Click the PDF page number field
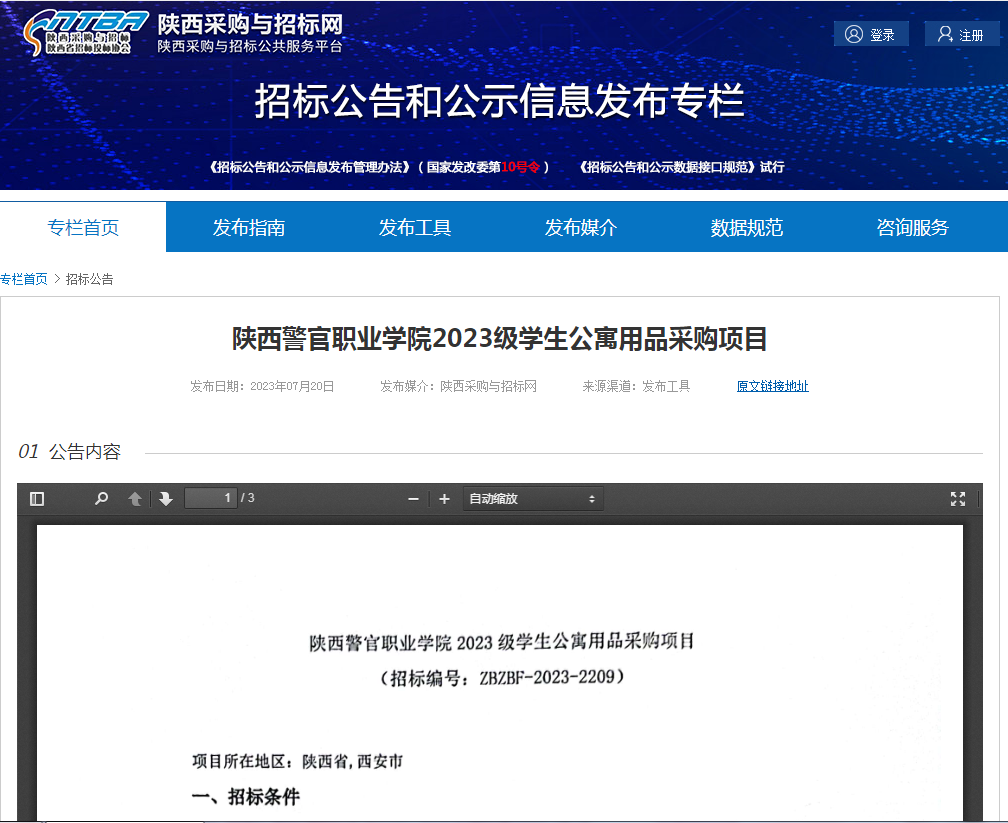This screenshot has height=823, width=1008. point(211,498)
